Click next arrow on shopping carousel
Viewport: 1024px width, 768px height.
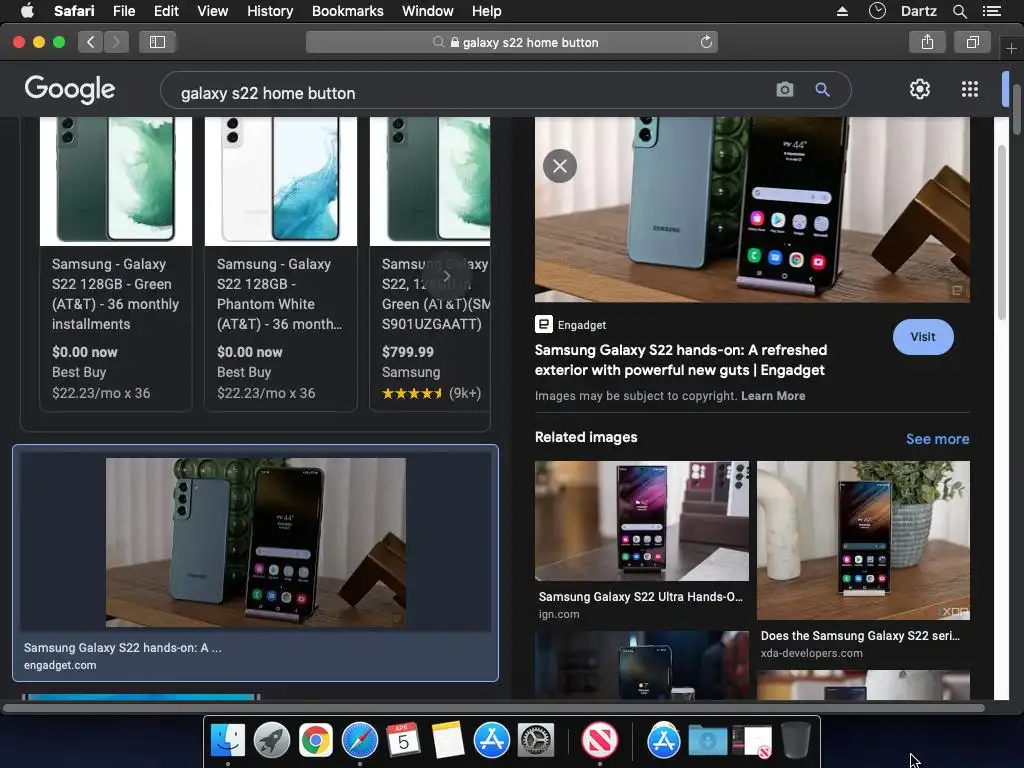pos(447,276)
